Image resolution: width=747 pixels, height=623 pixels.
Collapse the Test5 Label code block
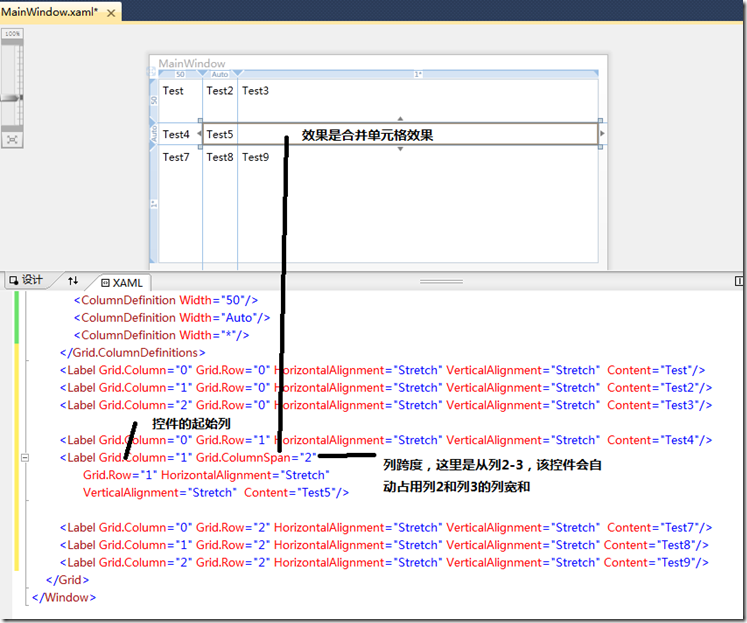pyautogui.click(x=25, y=458)
